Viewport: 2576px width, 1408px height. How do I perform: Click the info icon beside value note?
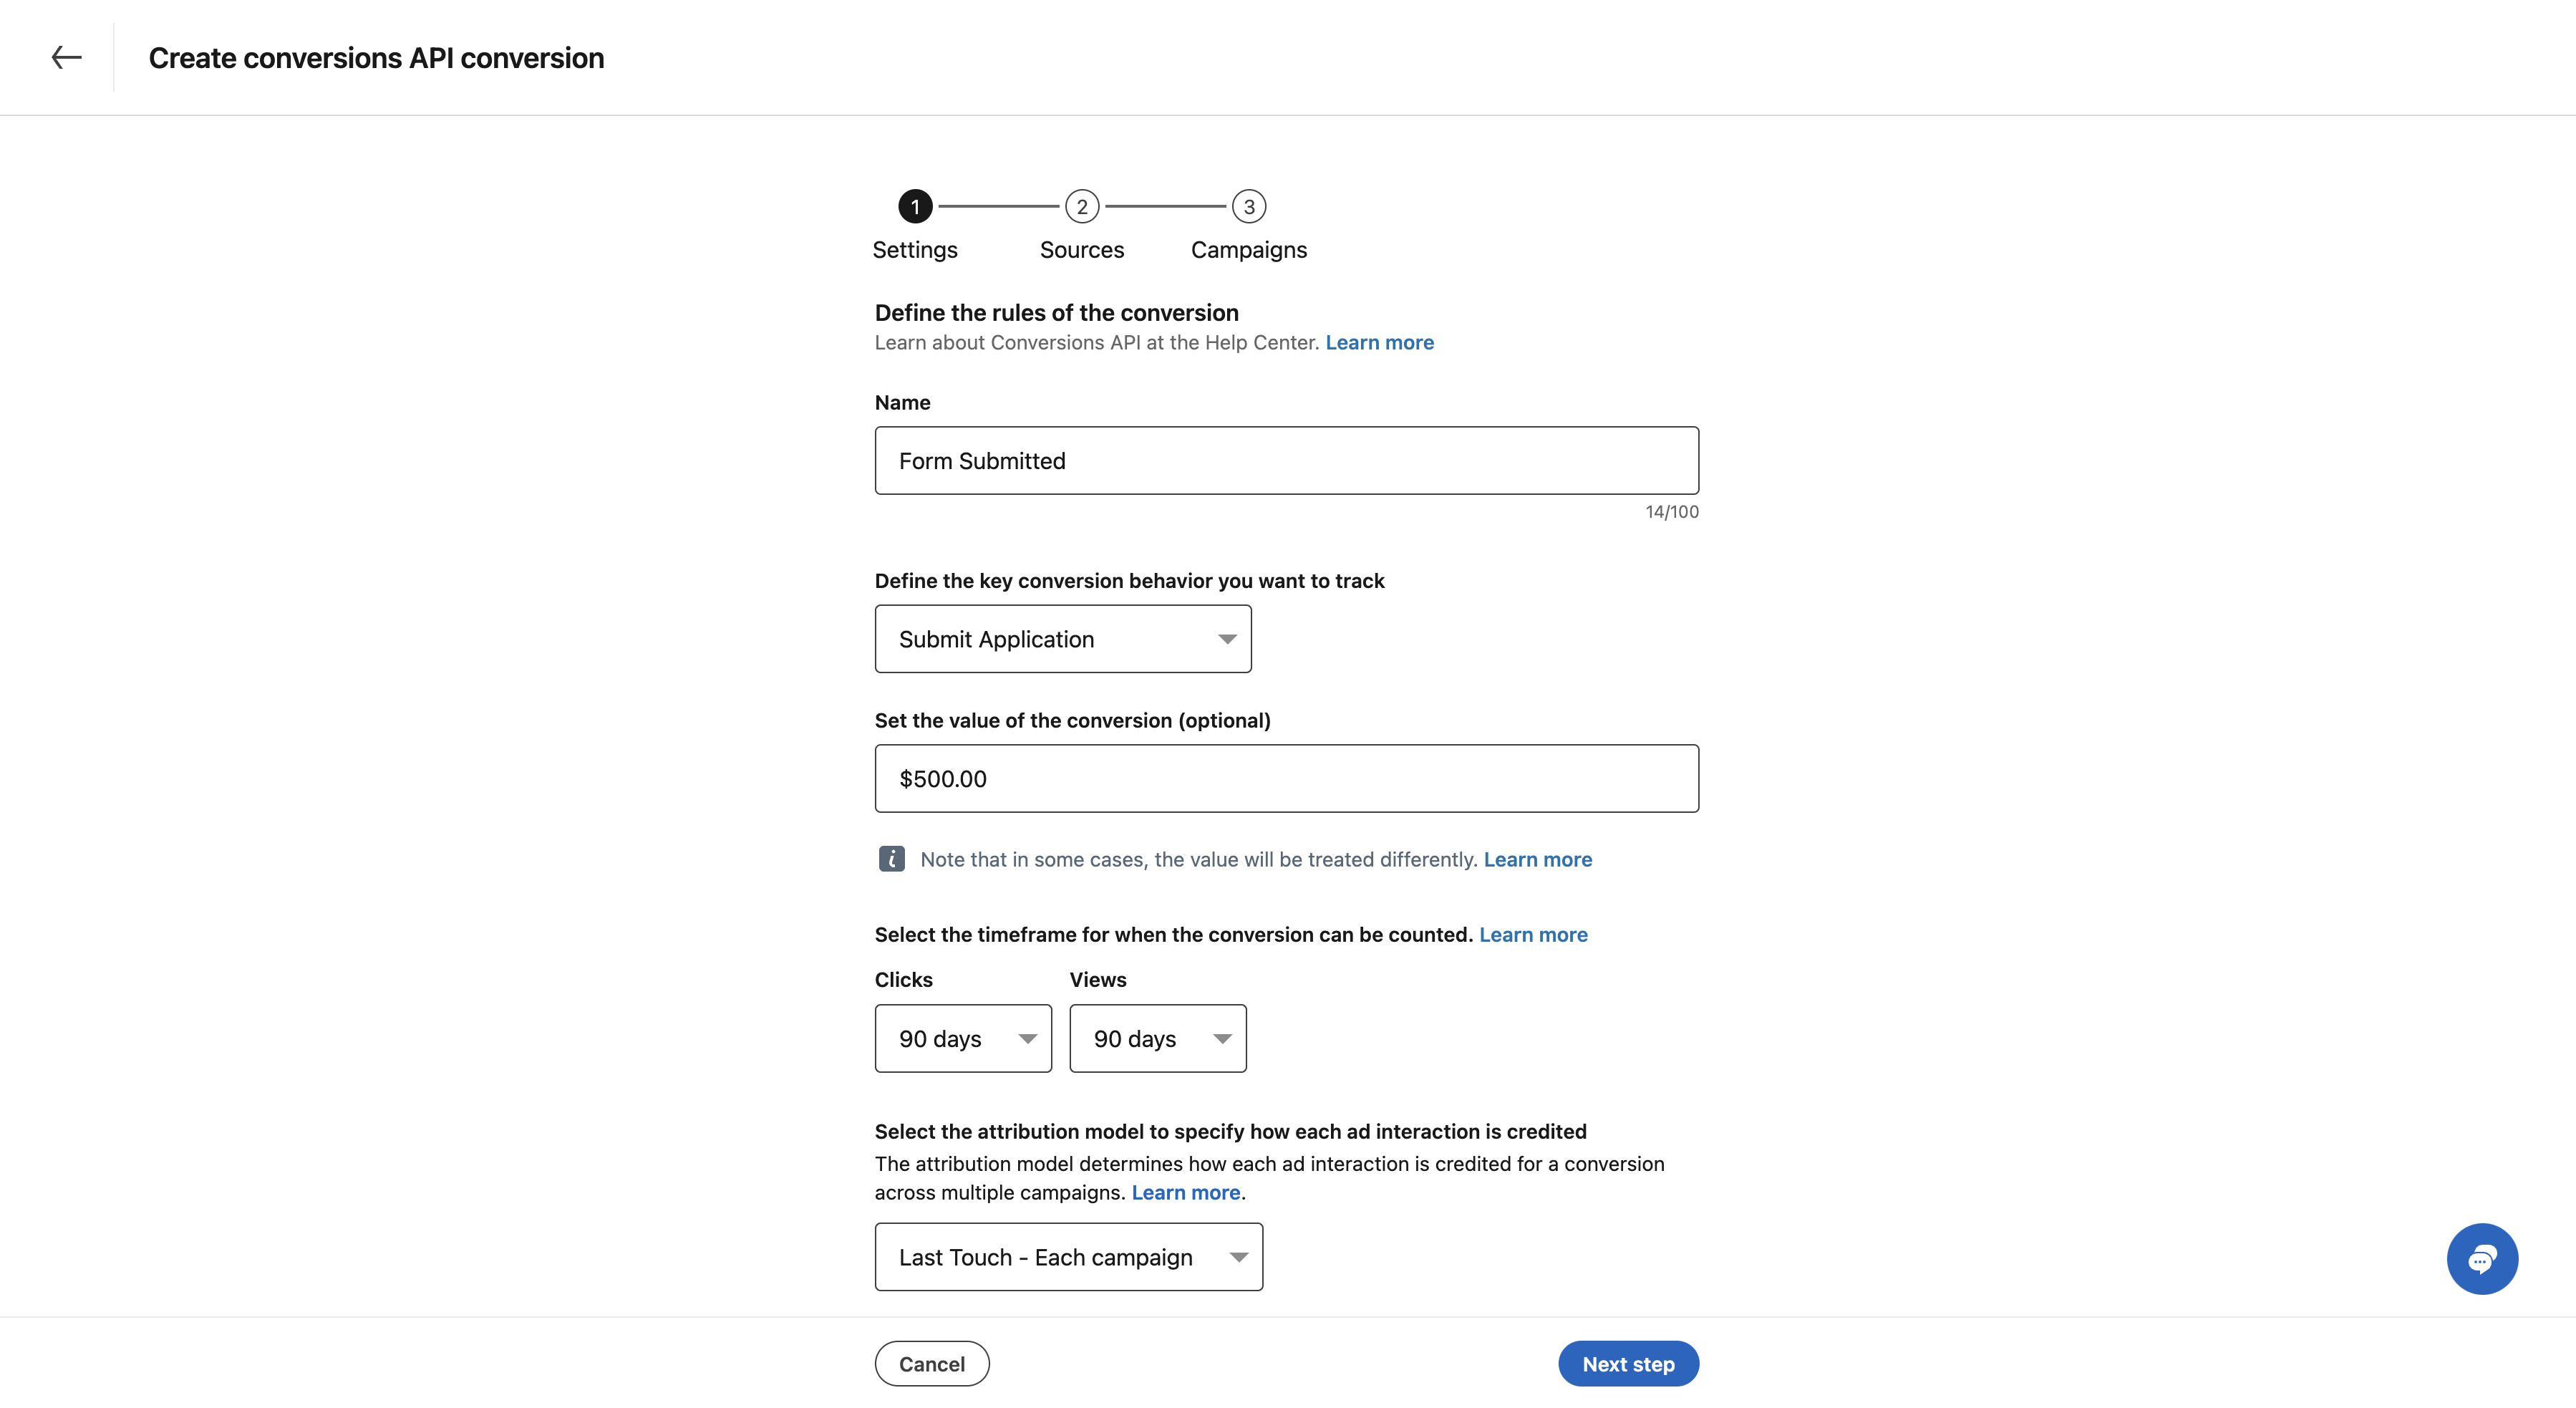click(x=891, y=859)
